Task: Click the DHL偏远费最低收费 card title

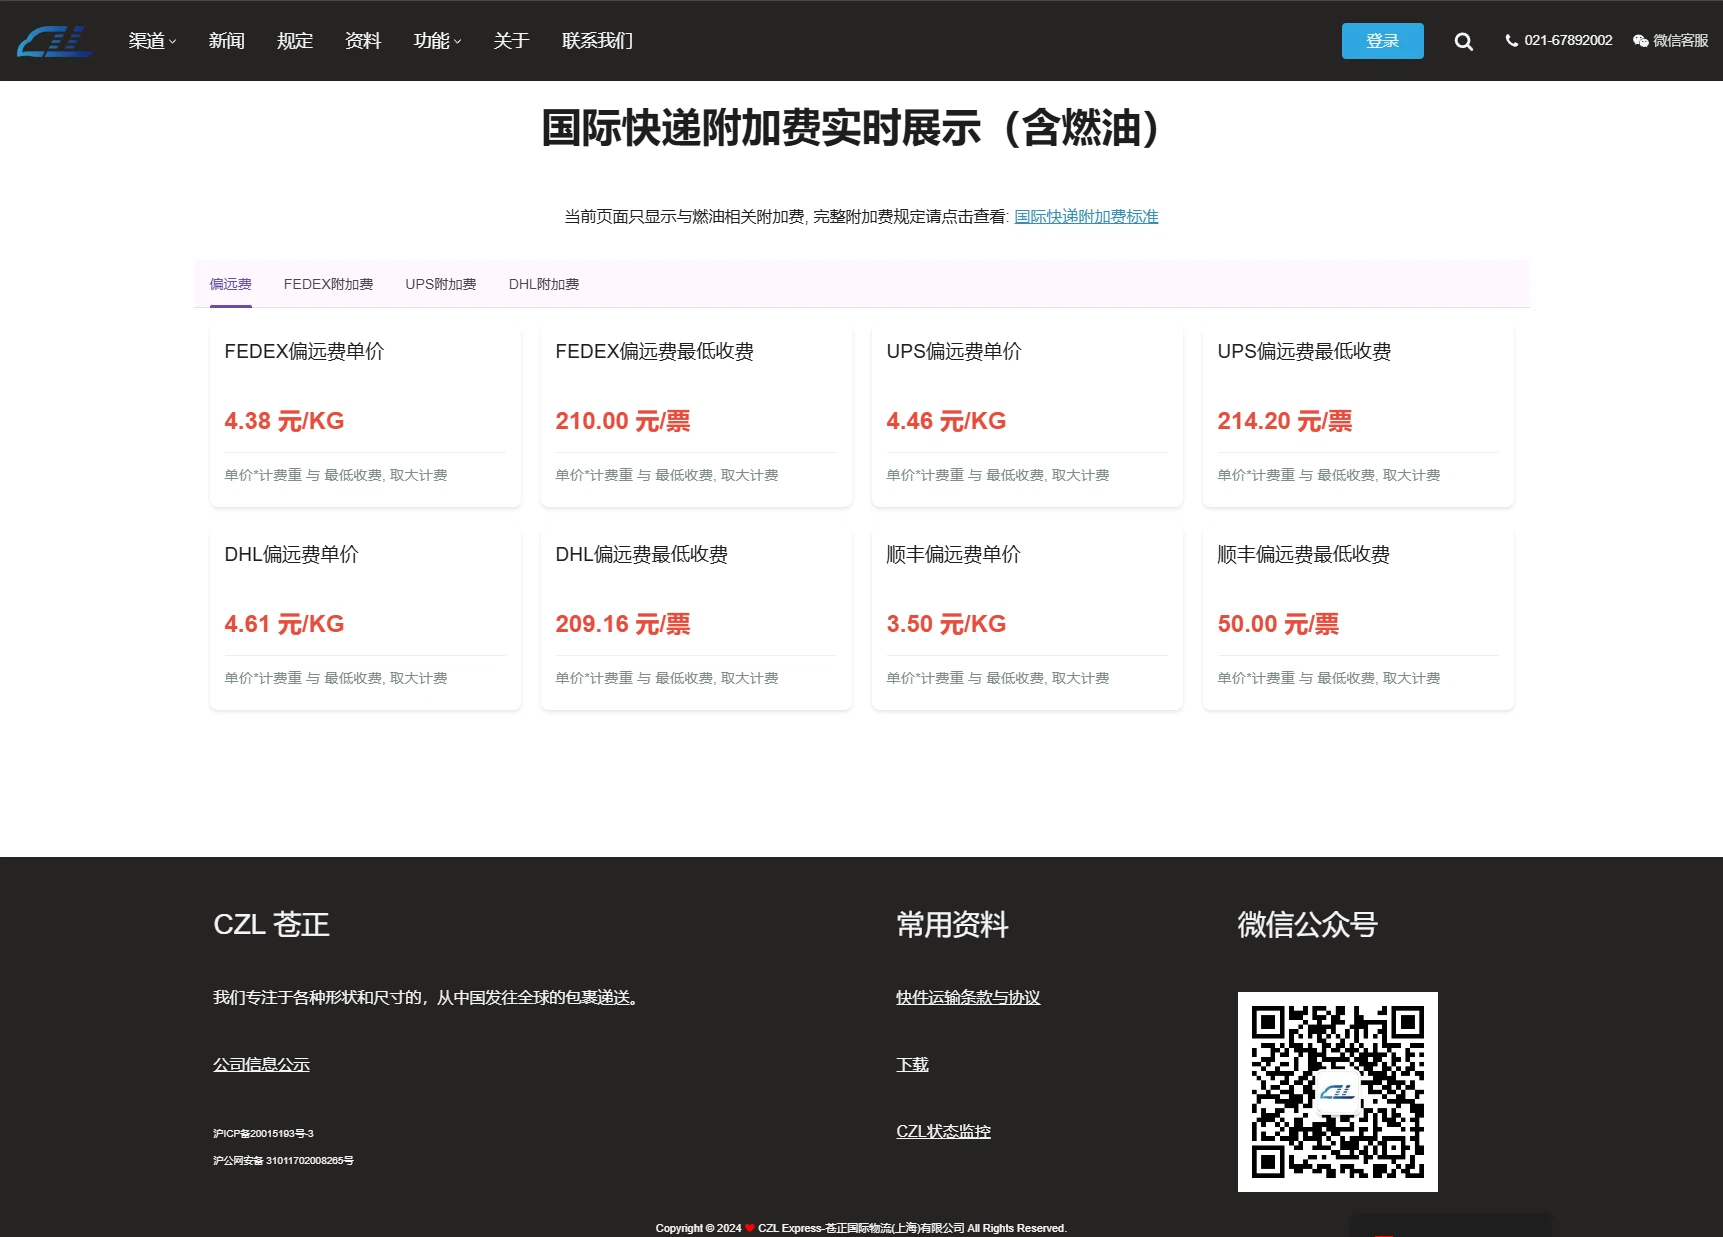Action: coord(642,554)
